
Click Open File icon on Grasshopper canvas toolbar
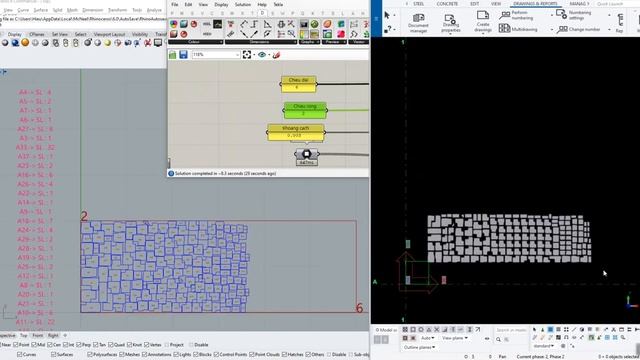pyautogui.click(x=173, y=55)
